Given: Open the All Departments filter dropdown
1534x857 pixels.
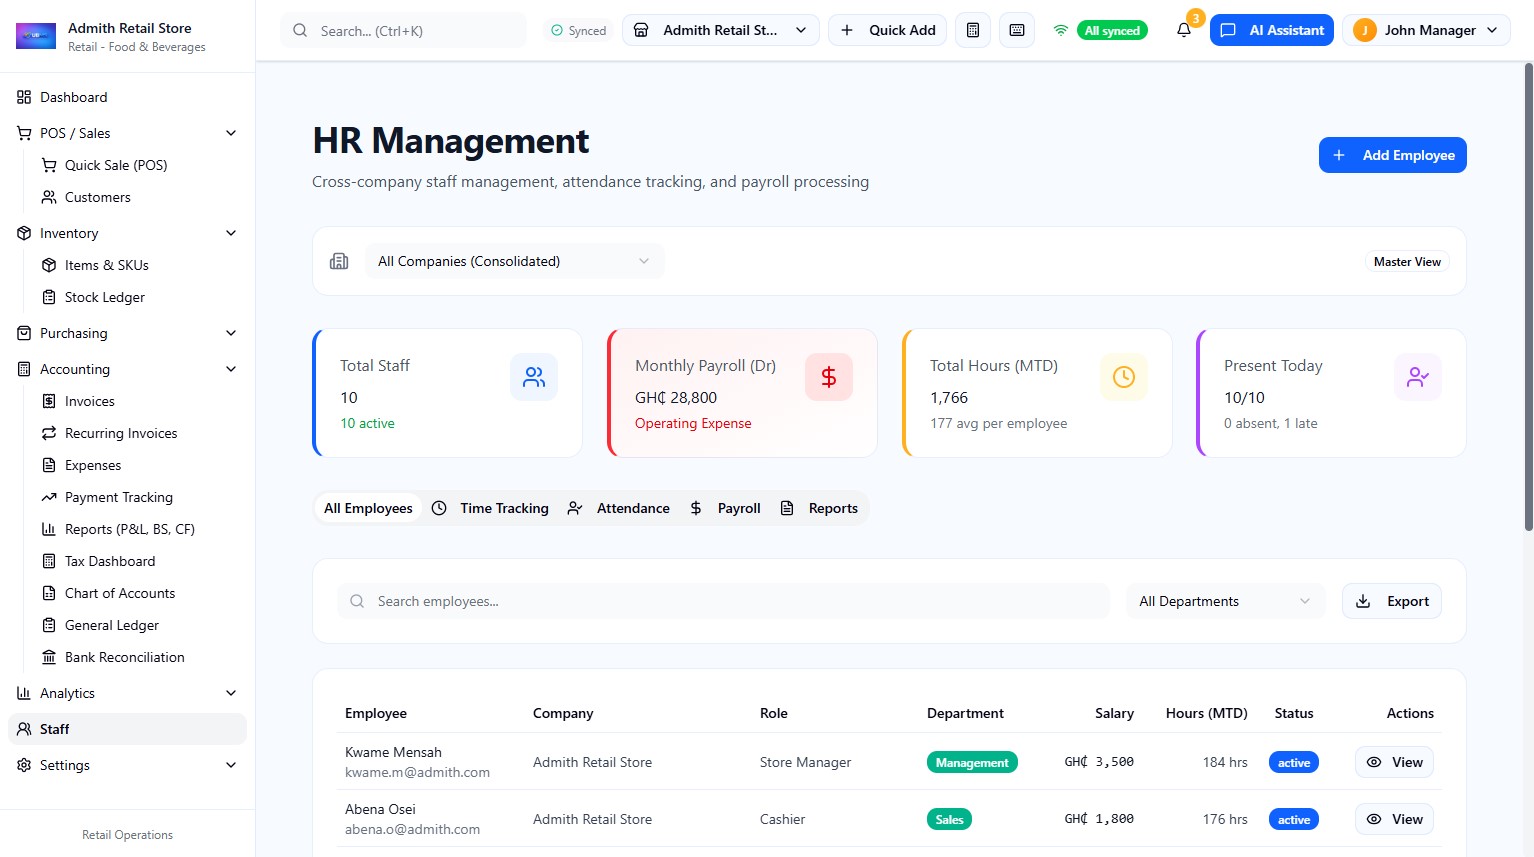Looking at the screenshot, I should 1225,601.
